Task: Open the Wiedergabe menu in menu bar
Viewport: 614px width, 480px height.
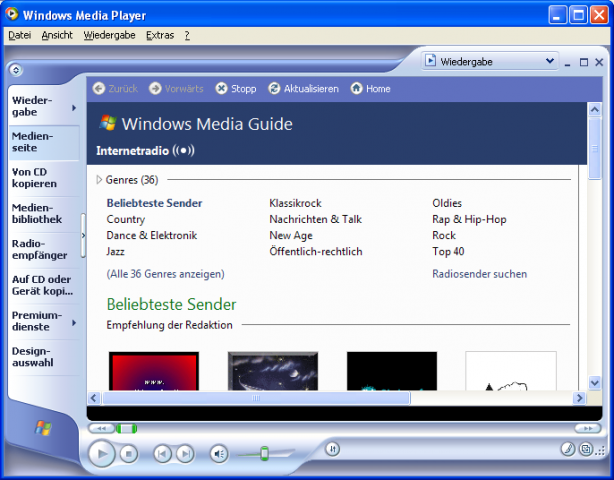Action: 109,35
